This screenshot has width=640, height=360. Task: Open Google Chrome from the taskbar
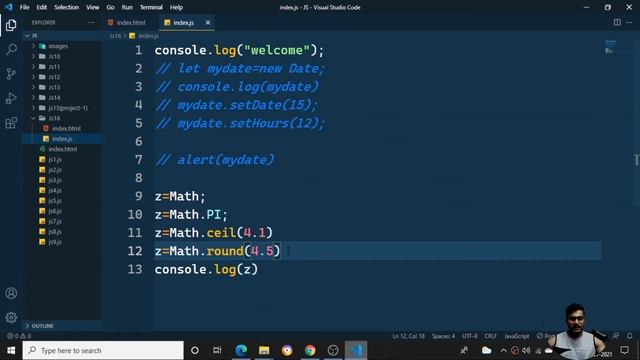pyautogui.click(x=310, y=350)
